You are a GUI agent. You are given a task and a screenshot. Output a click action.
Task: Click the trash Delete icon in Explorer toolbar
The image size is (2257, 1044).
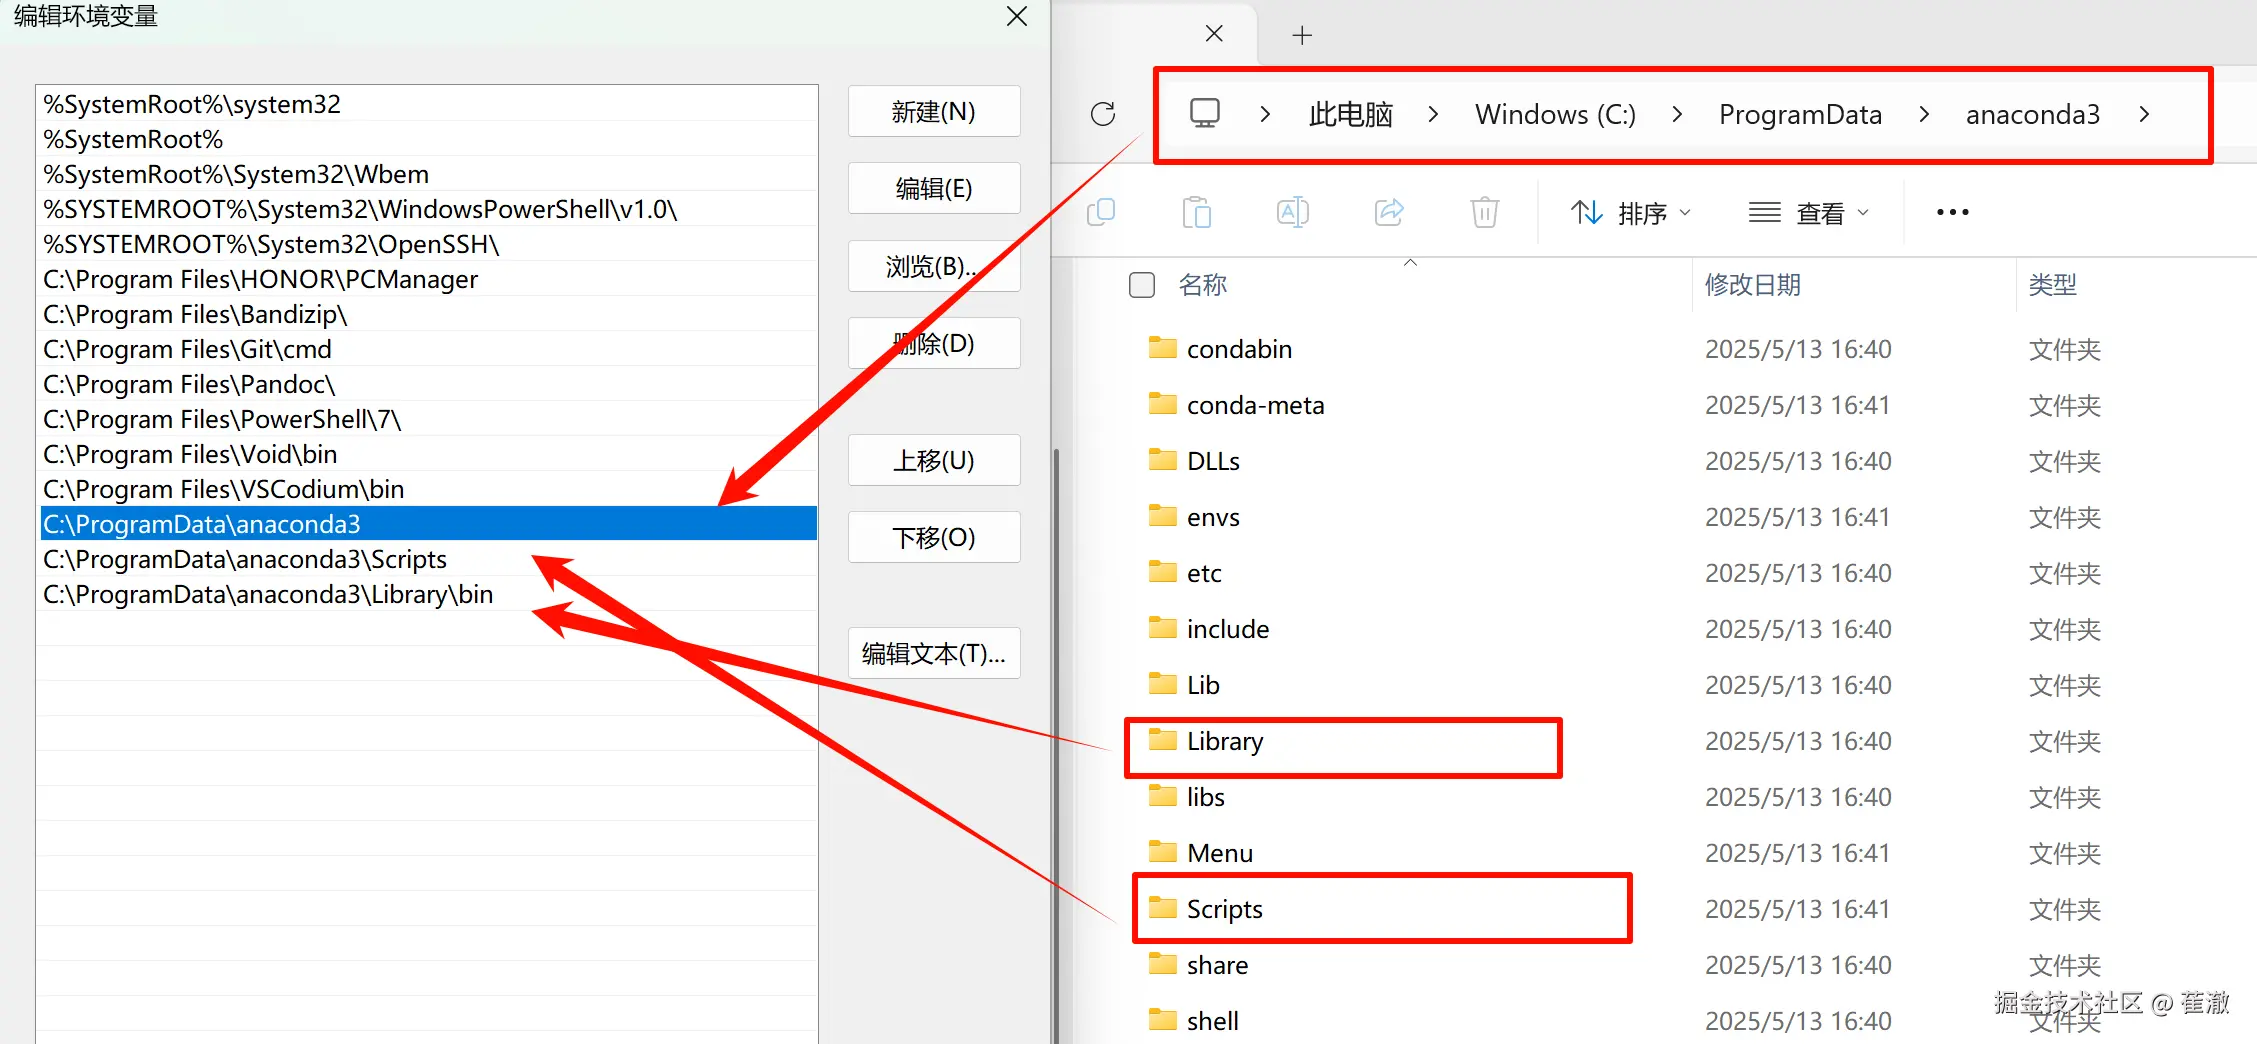(x=1485, y=212)
